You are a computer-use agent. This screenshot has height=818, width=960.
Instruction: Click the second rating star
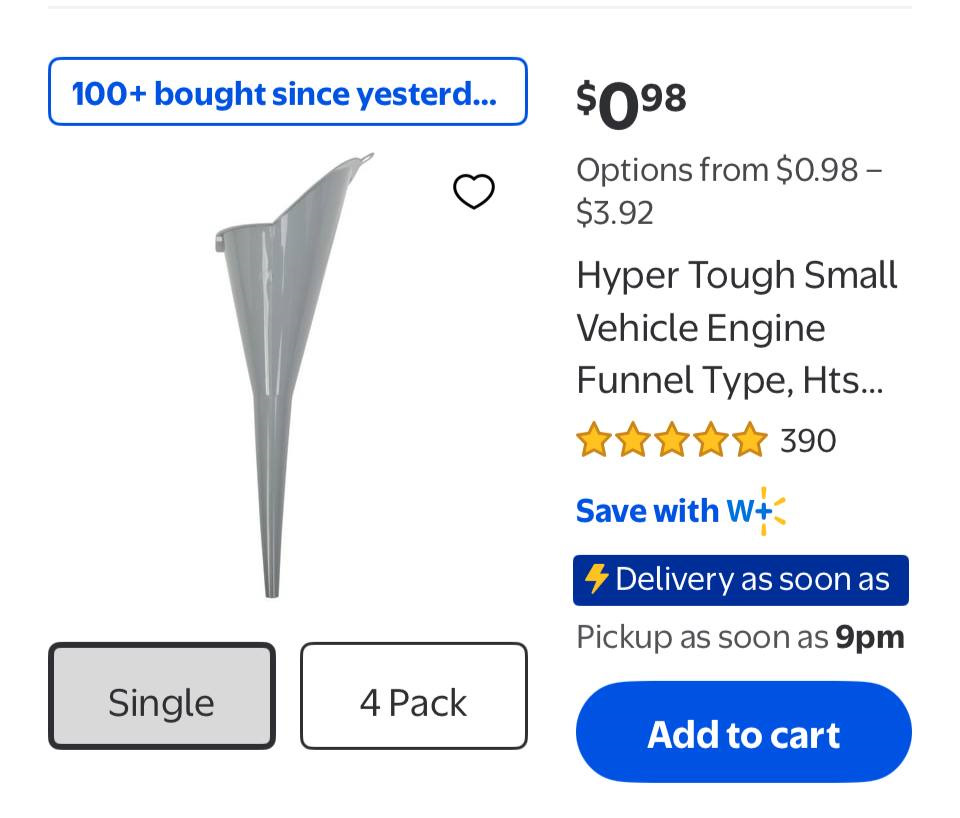click(632, 440)
